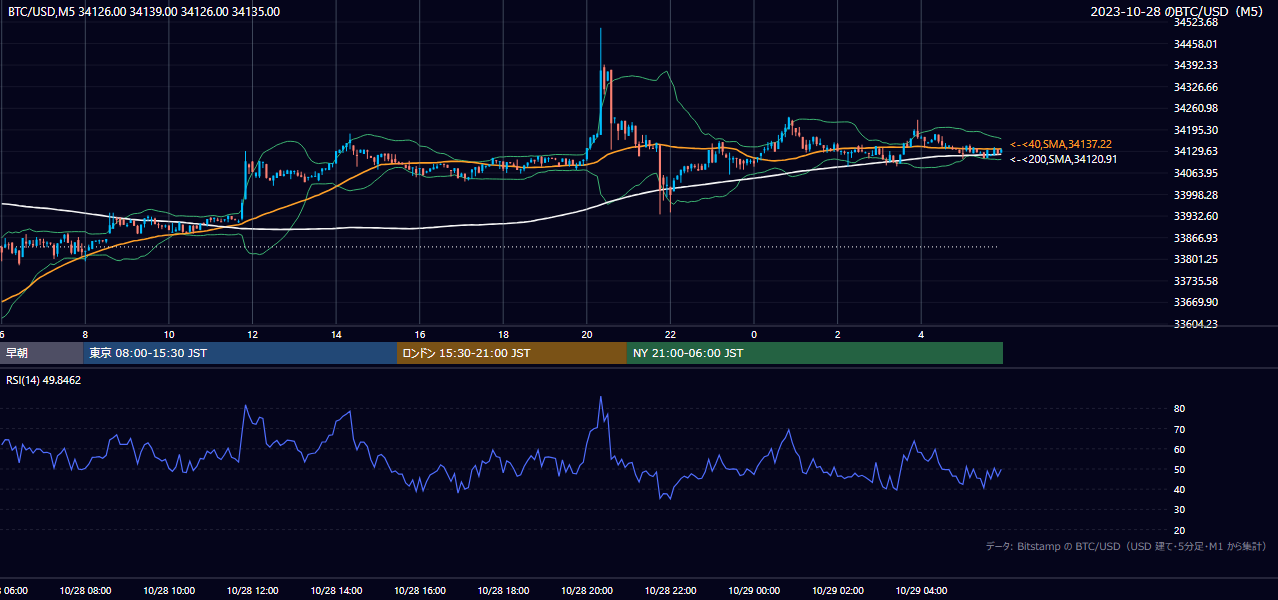Click the '10/28 12:00' bottom time label
Viewport: 1278px width, 600px height.
[x=252, y=590]
